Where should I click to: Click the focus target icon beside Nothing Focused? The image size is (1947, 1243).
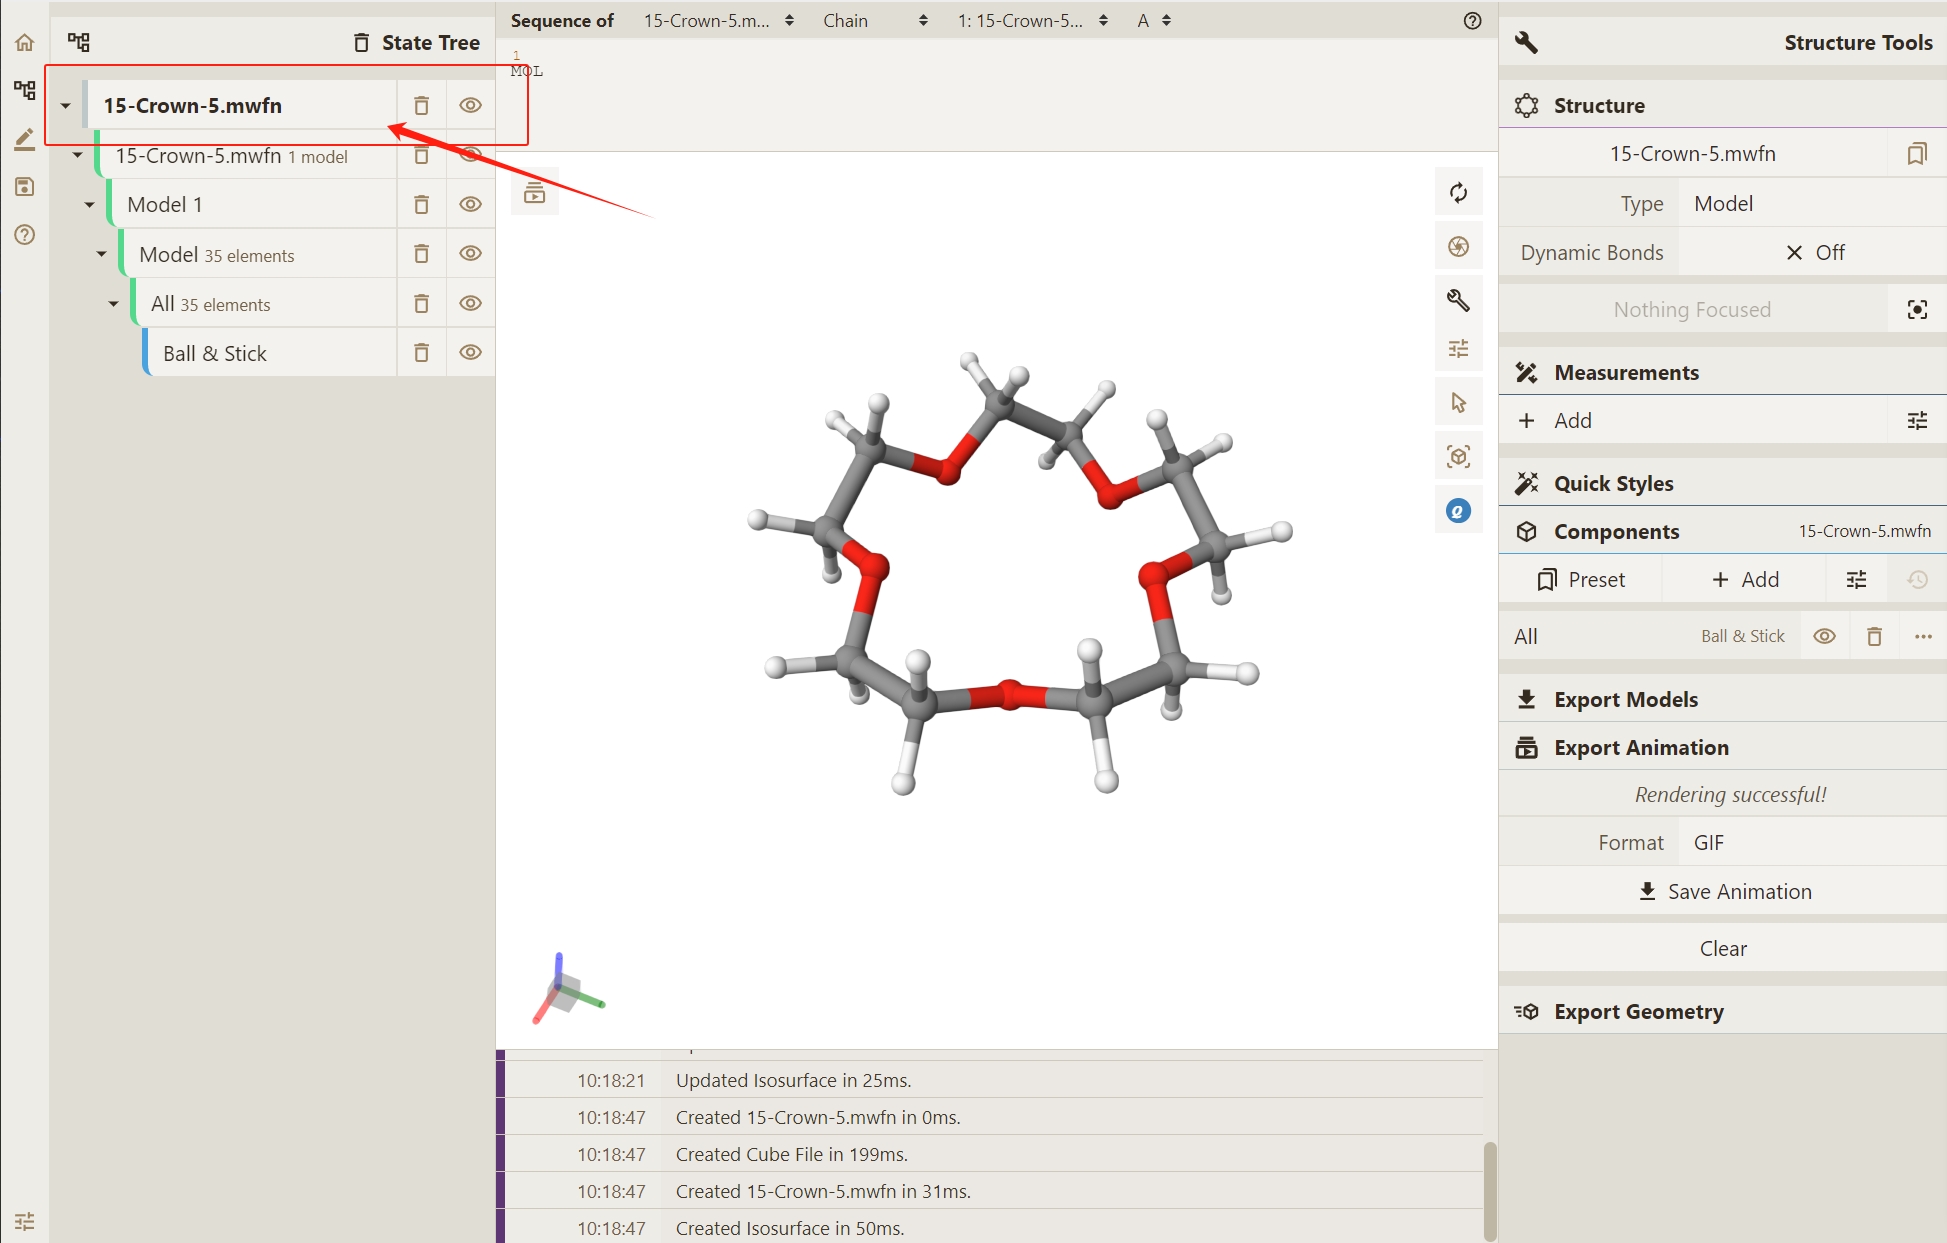[1916, 310]
